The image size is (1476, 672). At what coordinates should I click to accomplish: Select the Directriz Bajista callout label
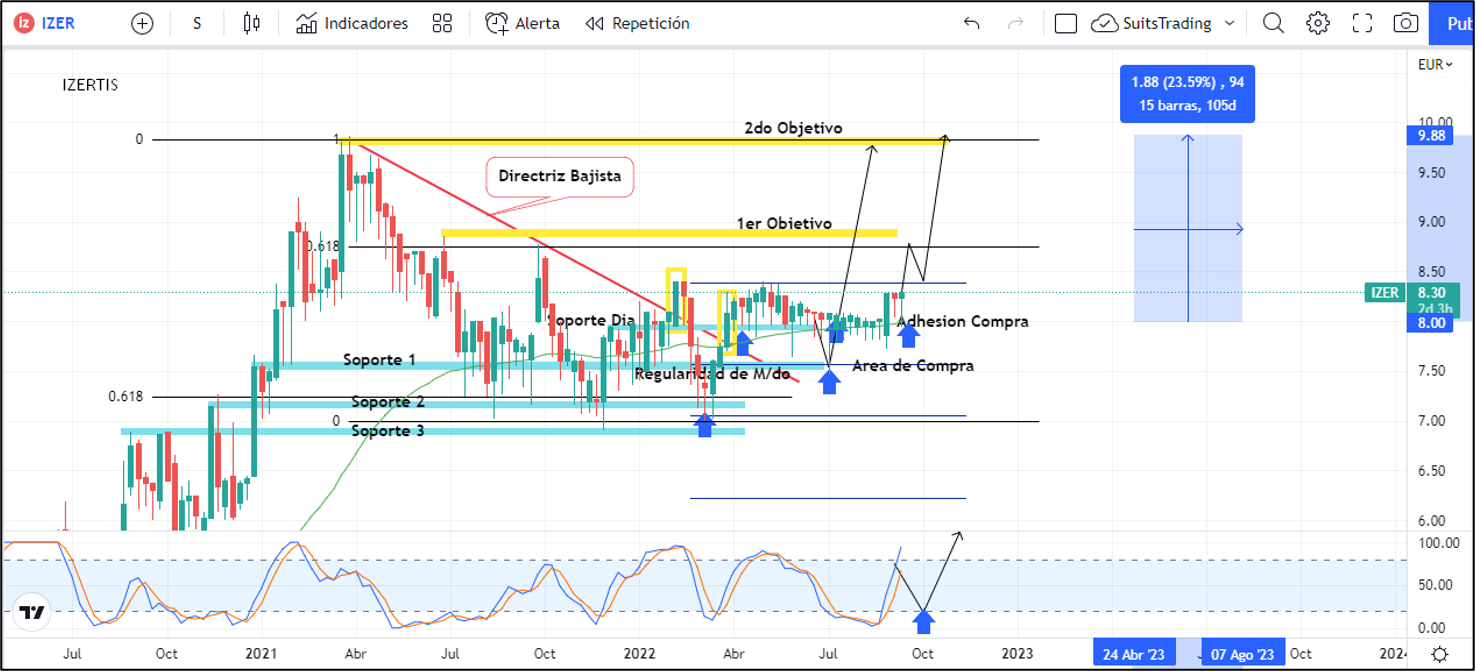point(560,176)
